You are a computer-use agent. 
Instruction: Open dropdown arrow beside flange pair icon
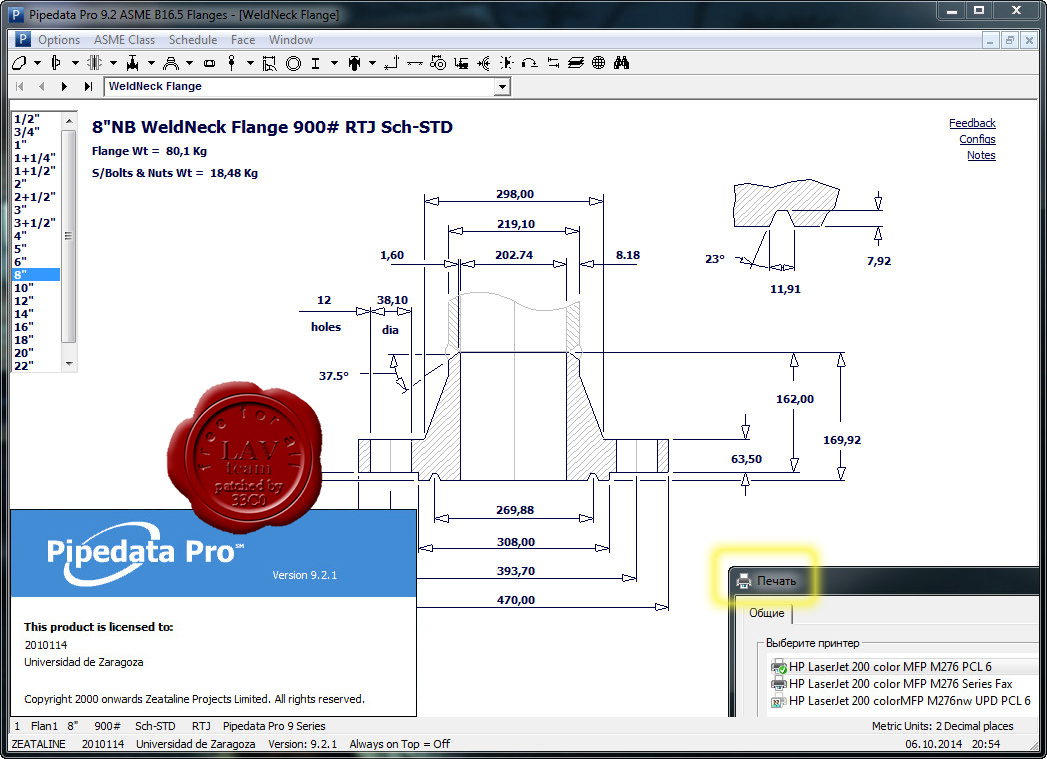(114, 63)
